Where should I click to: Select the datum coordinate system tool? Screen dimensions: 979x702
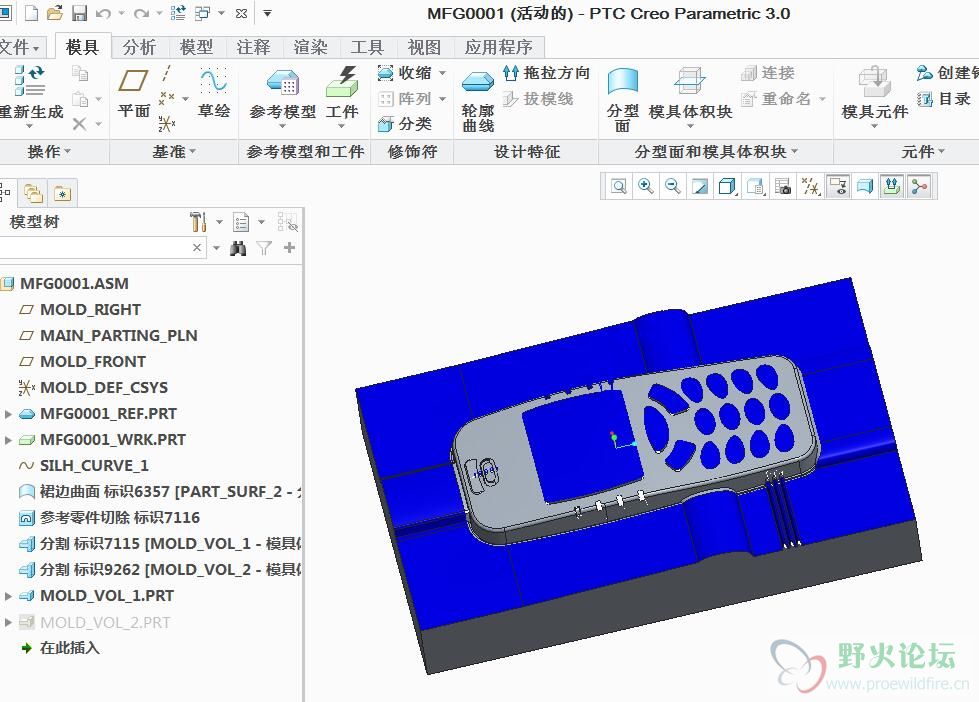click(x=167, y=124)
